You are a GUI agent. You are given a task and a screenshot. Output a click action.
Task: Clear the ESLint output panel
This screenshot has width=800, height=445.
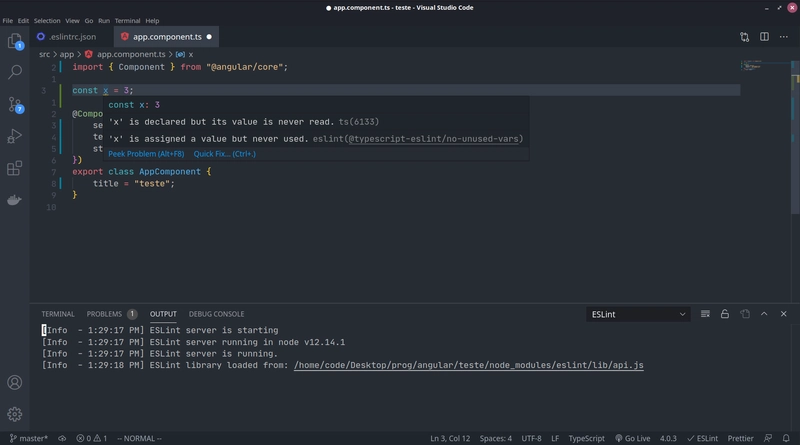[705, 314]
